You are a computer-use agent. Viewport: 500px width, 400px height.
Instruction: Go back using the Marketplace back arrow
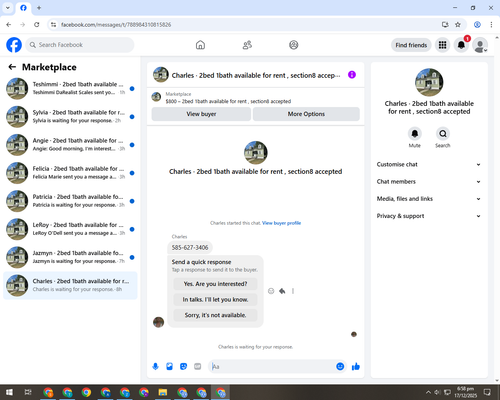pos(12,67)
